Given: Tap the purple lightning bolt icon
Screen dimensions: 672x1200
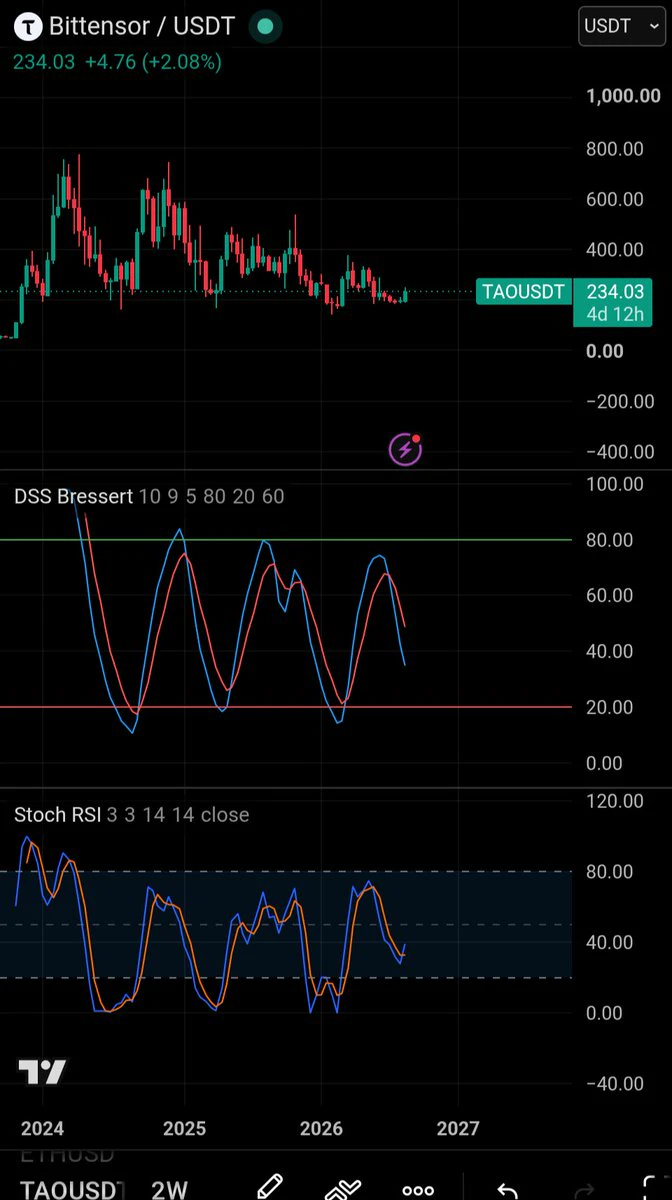Looking at the screenshot, I should (x=405, y=449).
